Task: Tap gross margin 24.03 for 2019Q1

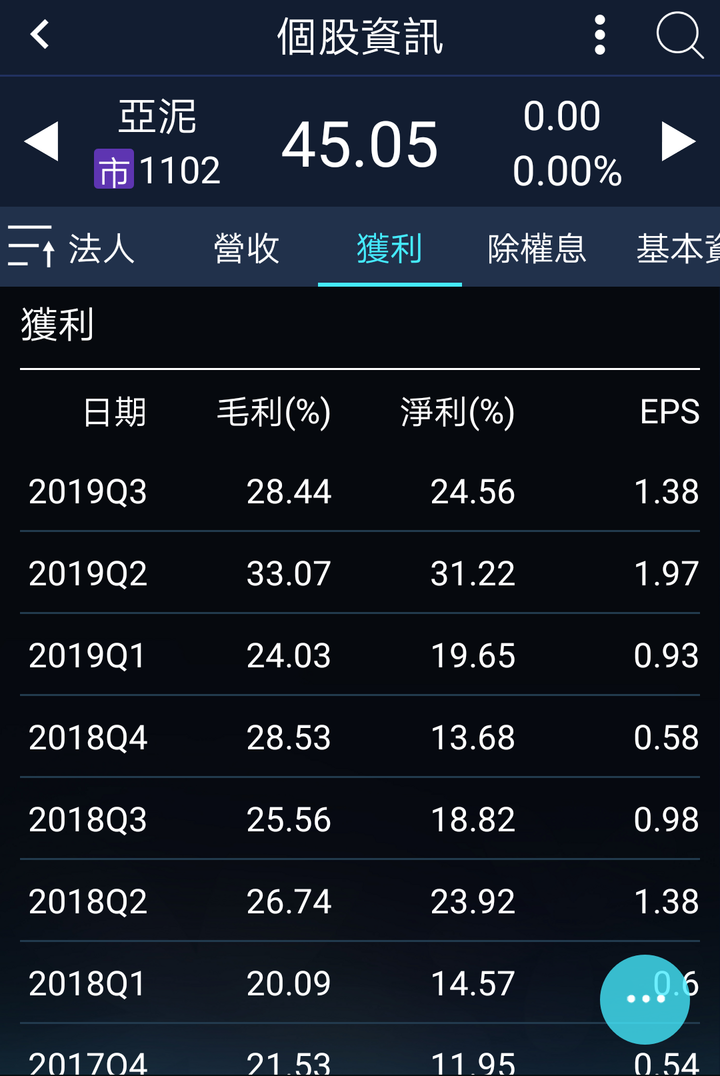Action: click(x=289, y=656)
